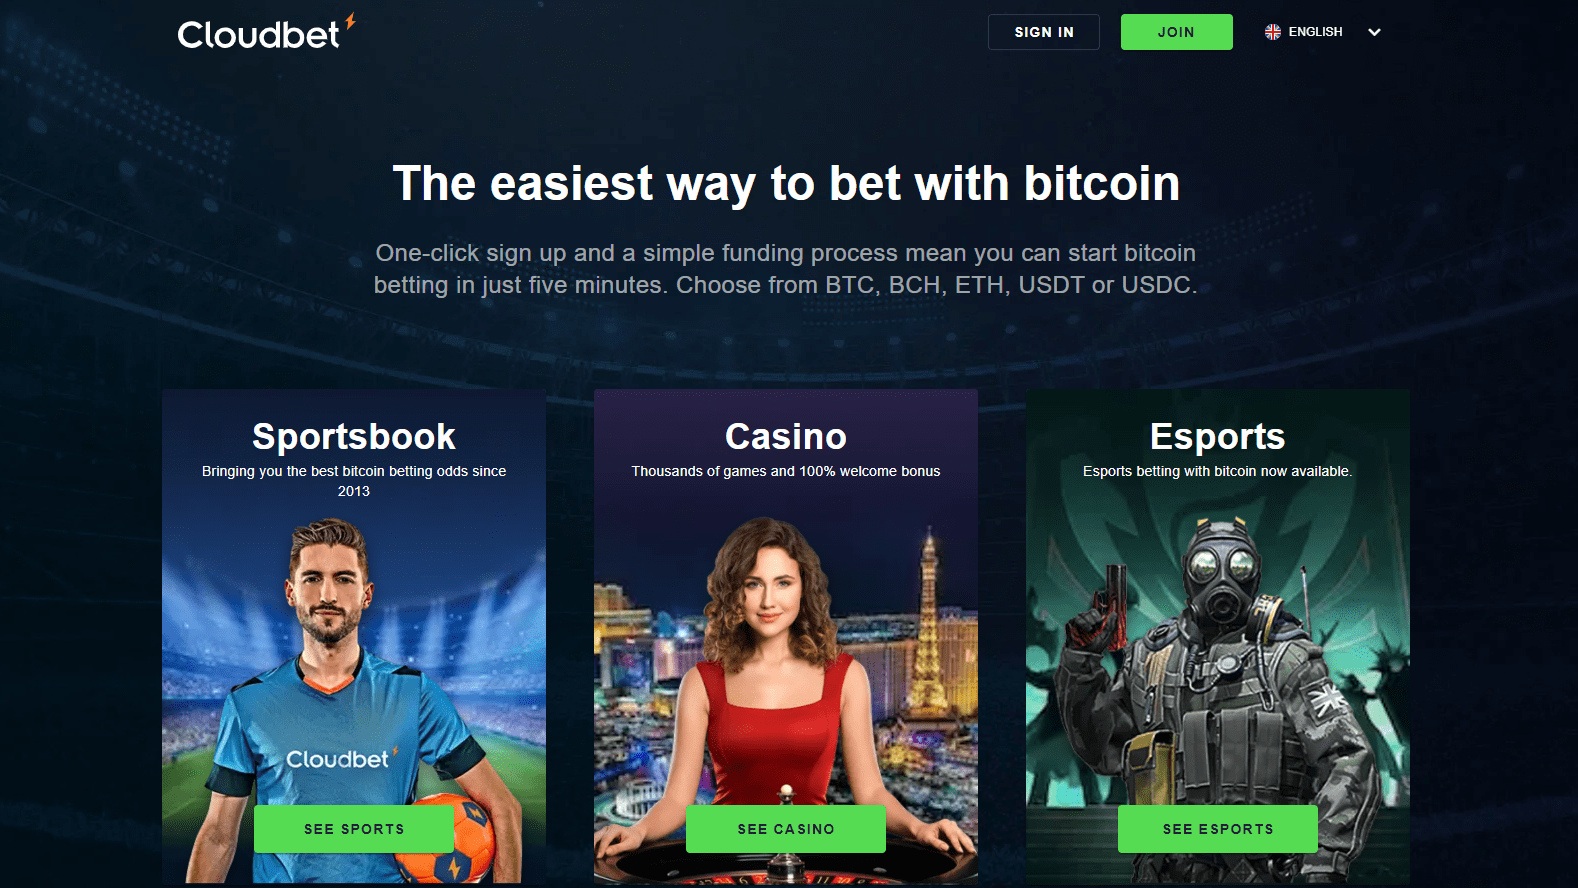Open the Sportsbook card heading

354,436
